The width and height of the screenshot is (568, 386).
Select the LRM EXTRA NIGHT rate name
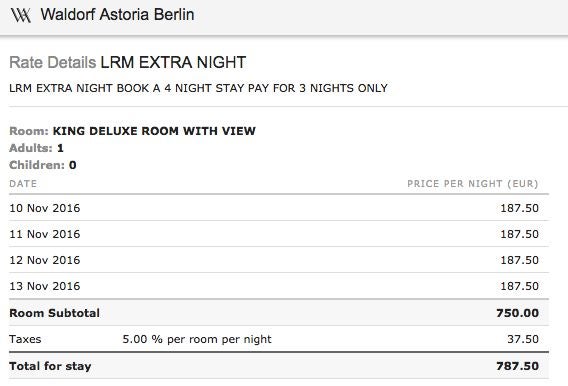point(173,62)
